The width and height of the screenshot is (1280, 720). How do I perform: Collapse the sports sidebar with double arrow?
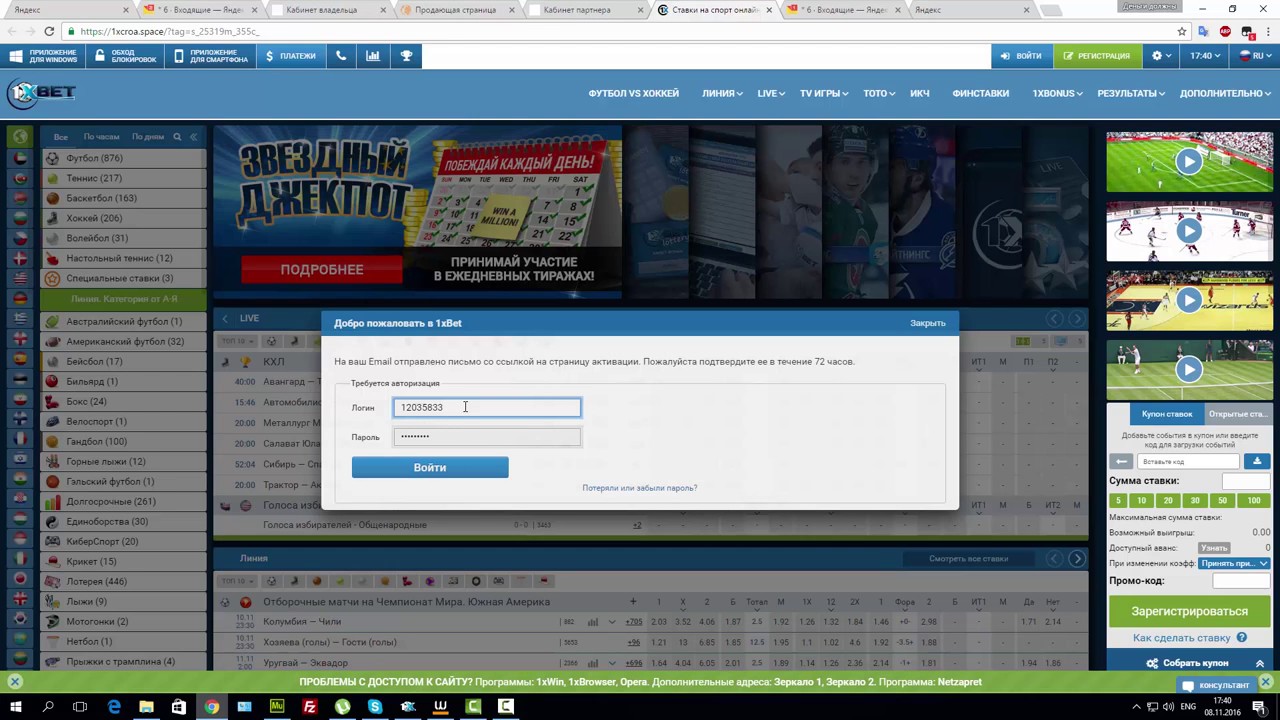[194, 137]
